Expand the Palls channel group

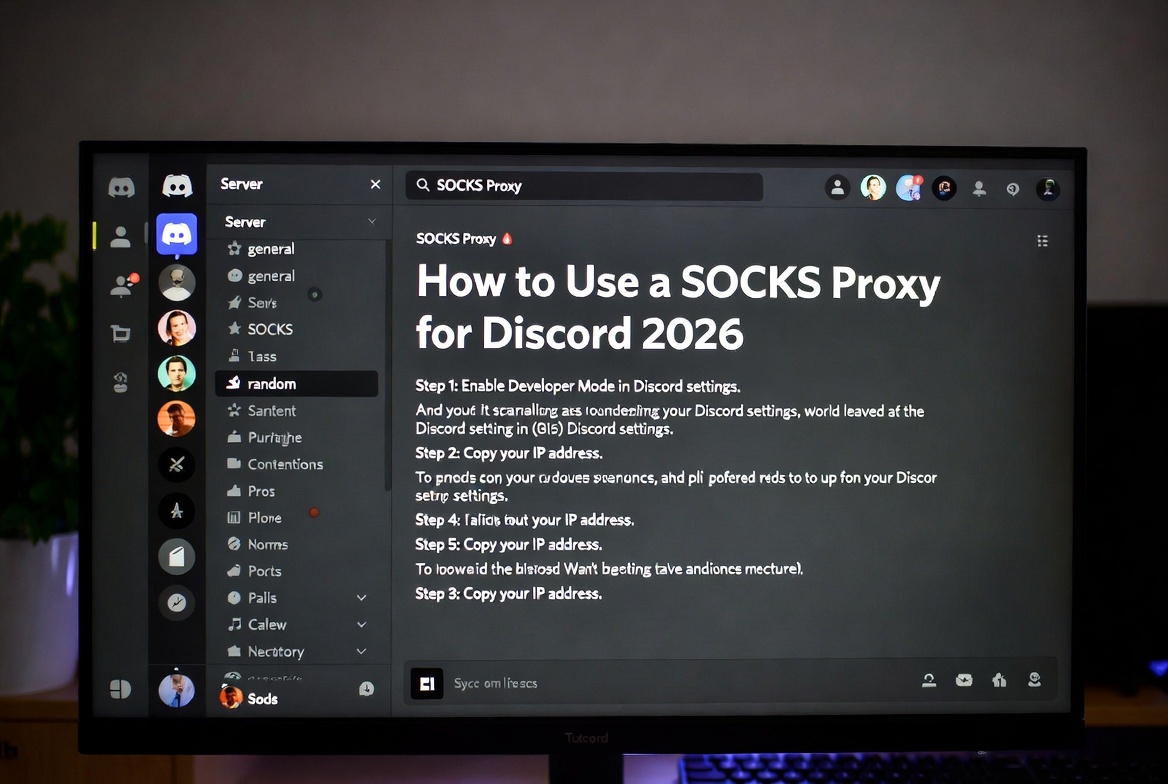point(361,597)
